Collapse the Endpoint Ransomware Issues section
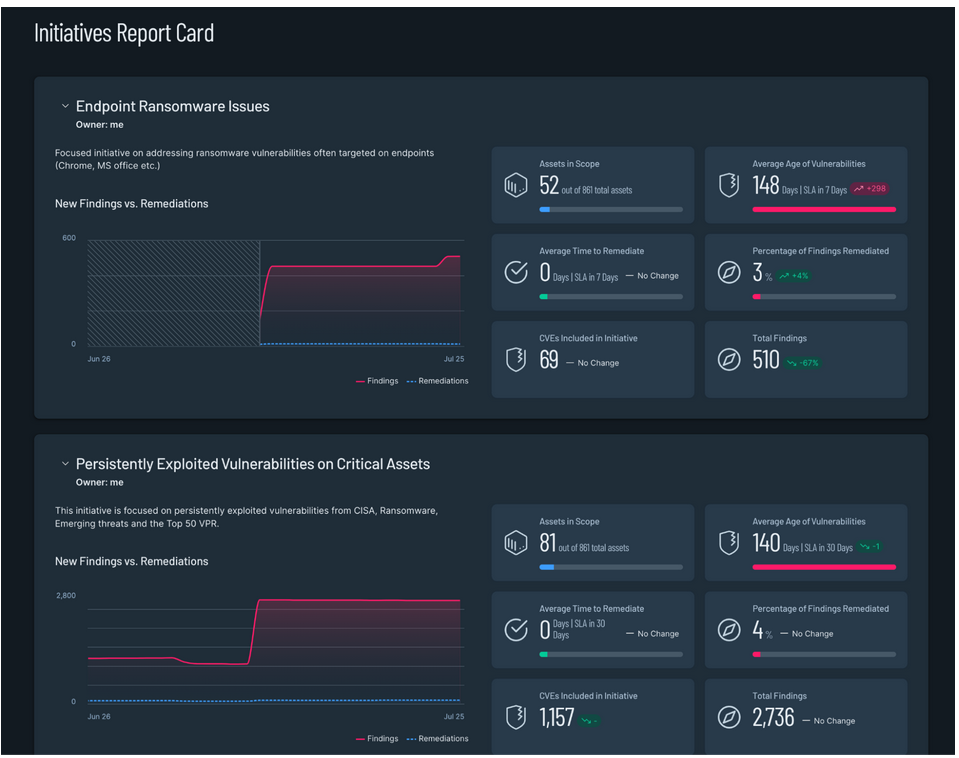Viewport: 959px width, 758px height. click(65, 106)
